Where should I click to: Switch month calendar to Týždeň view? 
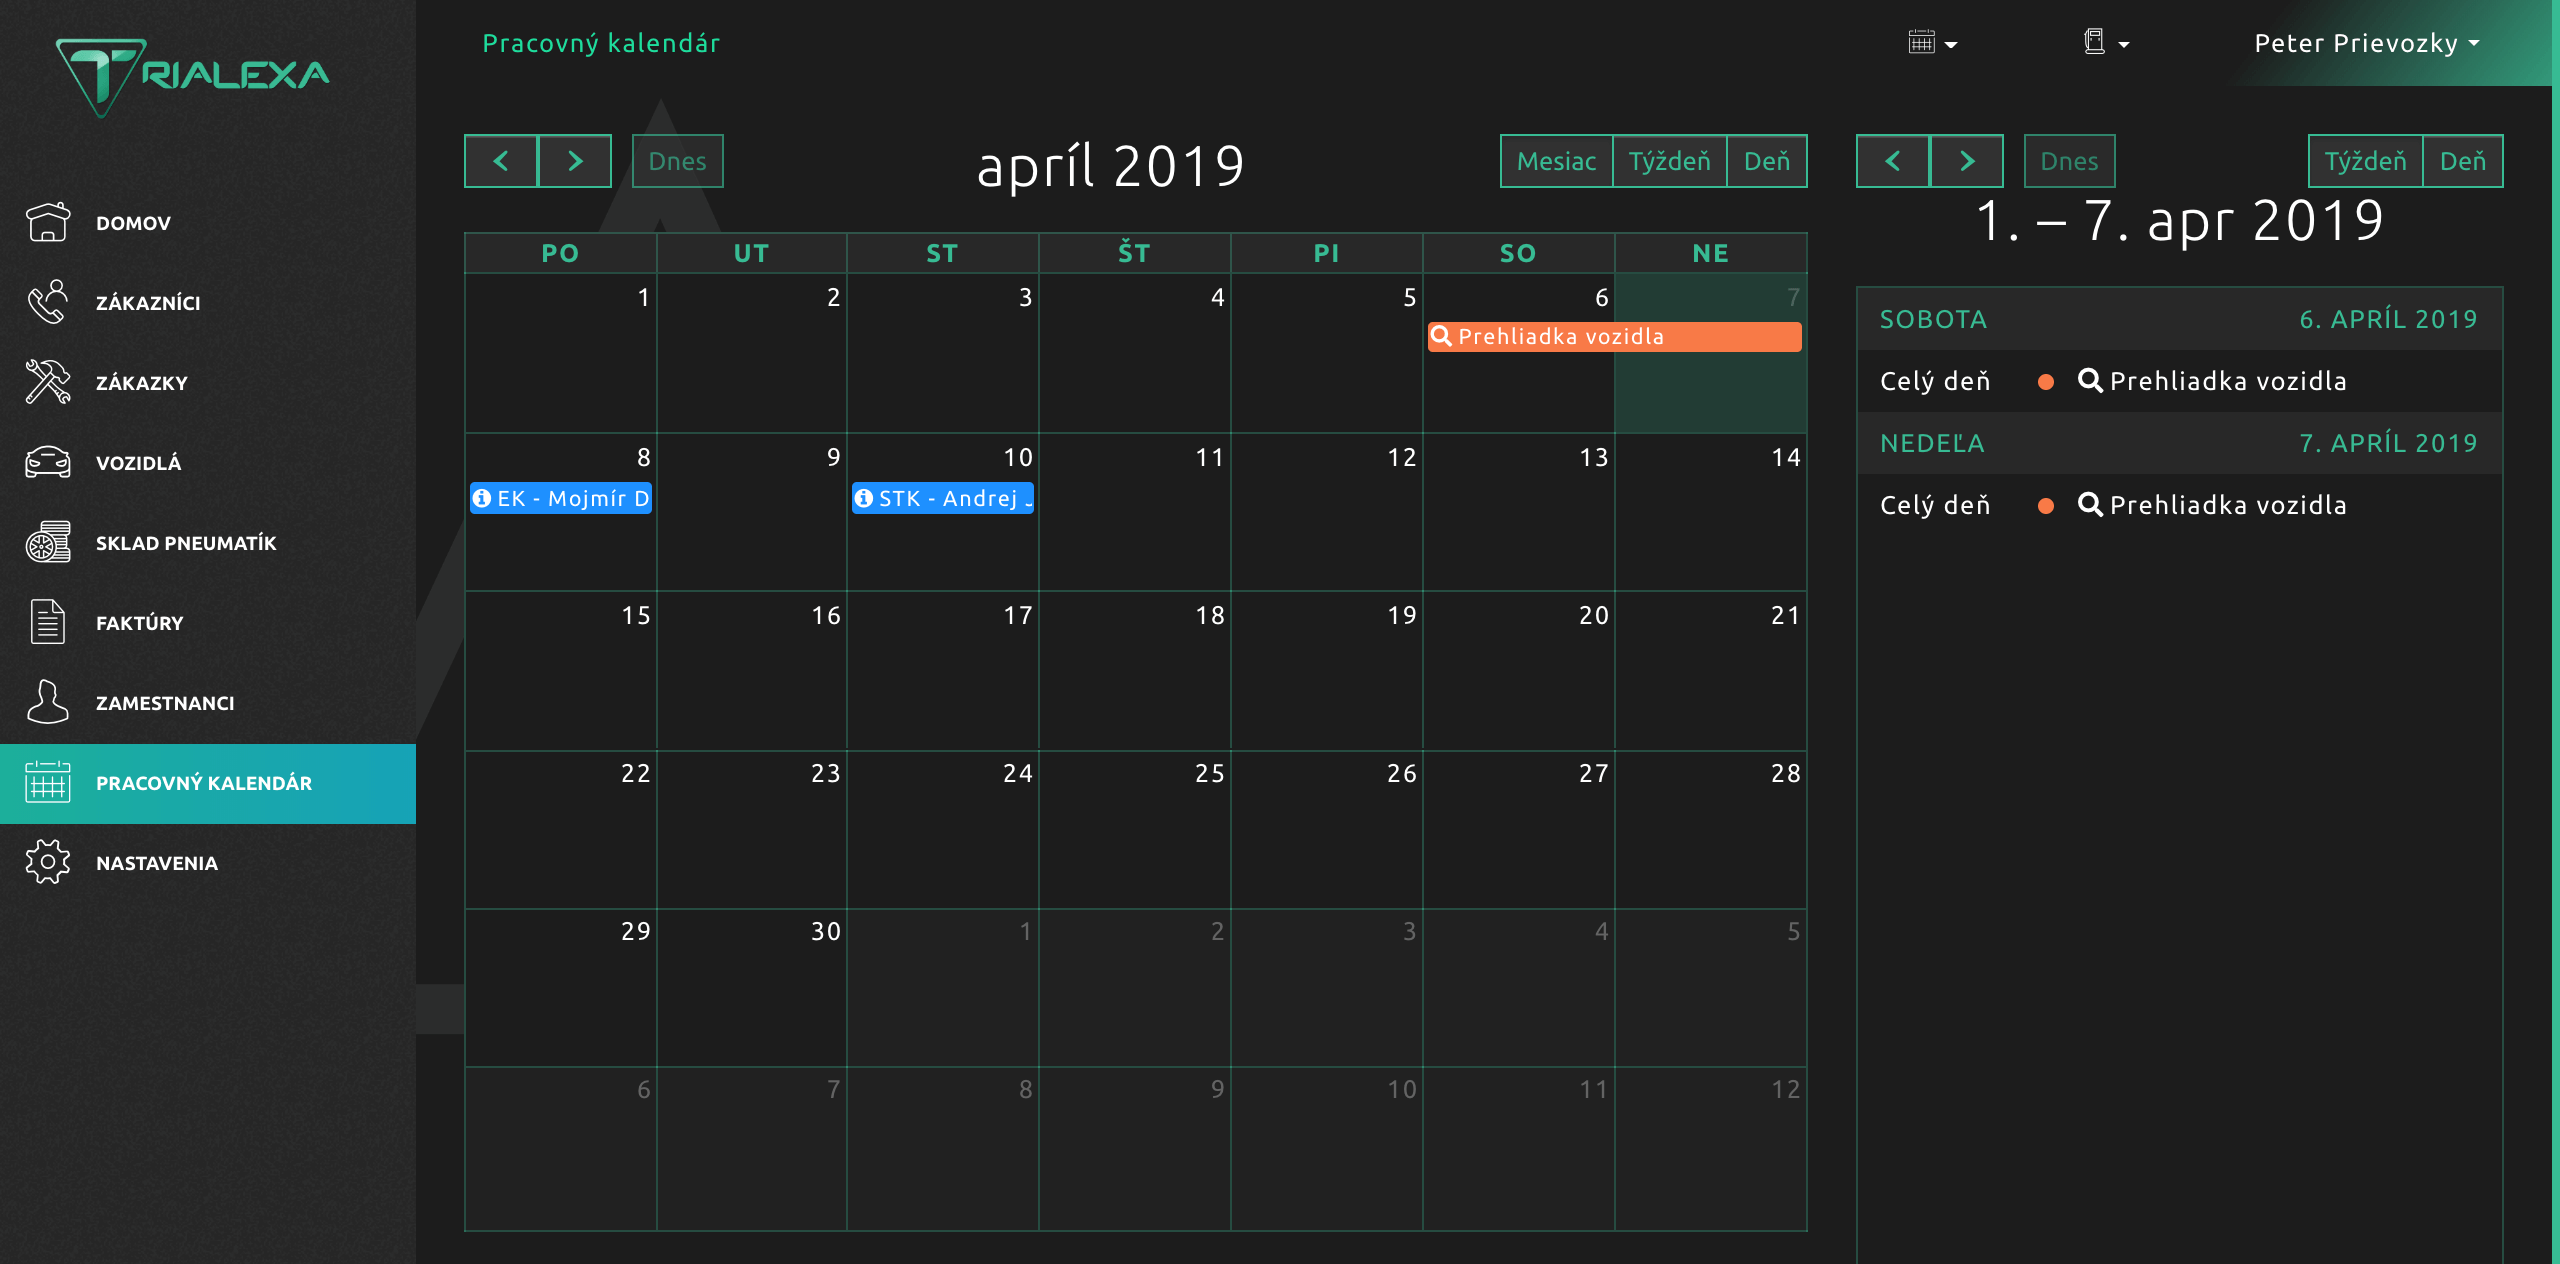(1669, 161)
